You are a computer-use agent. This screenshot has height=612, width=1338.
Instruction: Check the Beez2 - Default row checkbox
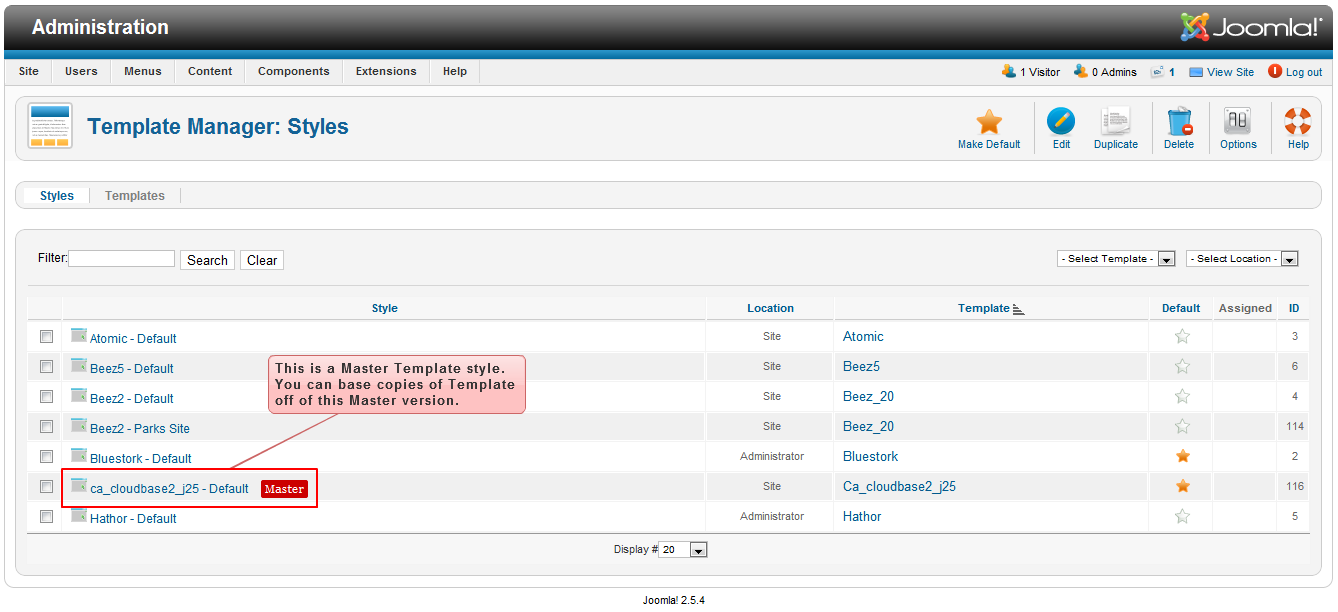click(46, 397)
